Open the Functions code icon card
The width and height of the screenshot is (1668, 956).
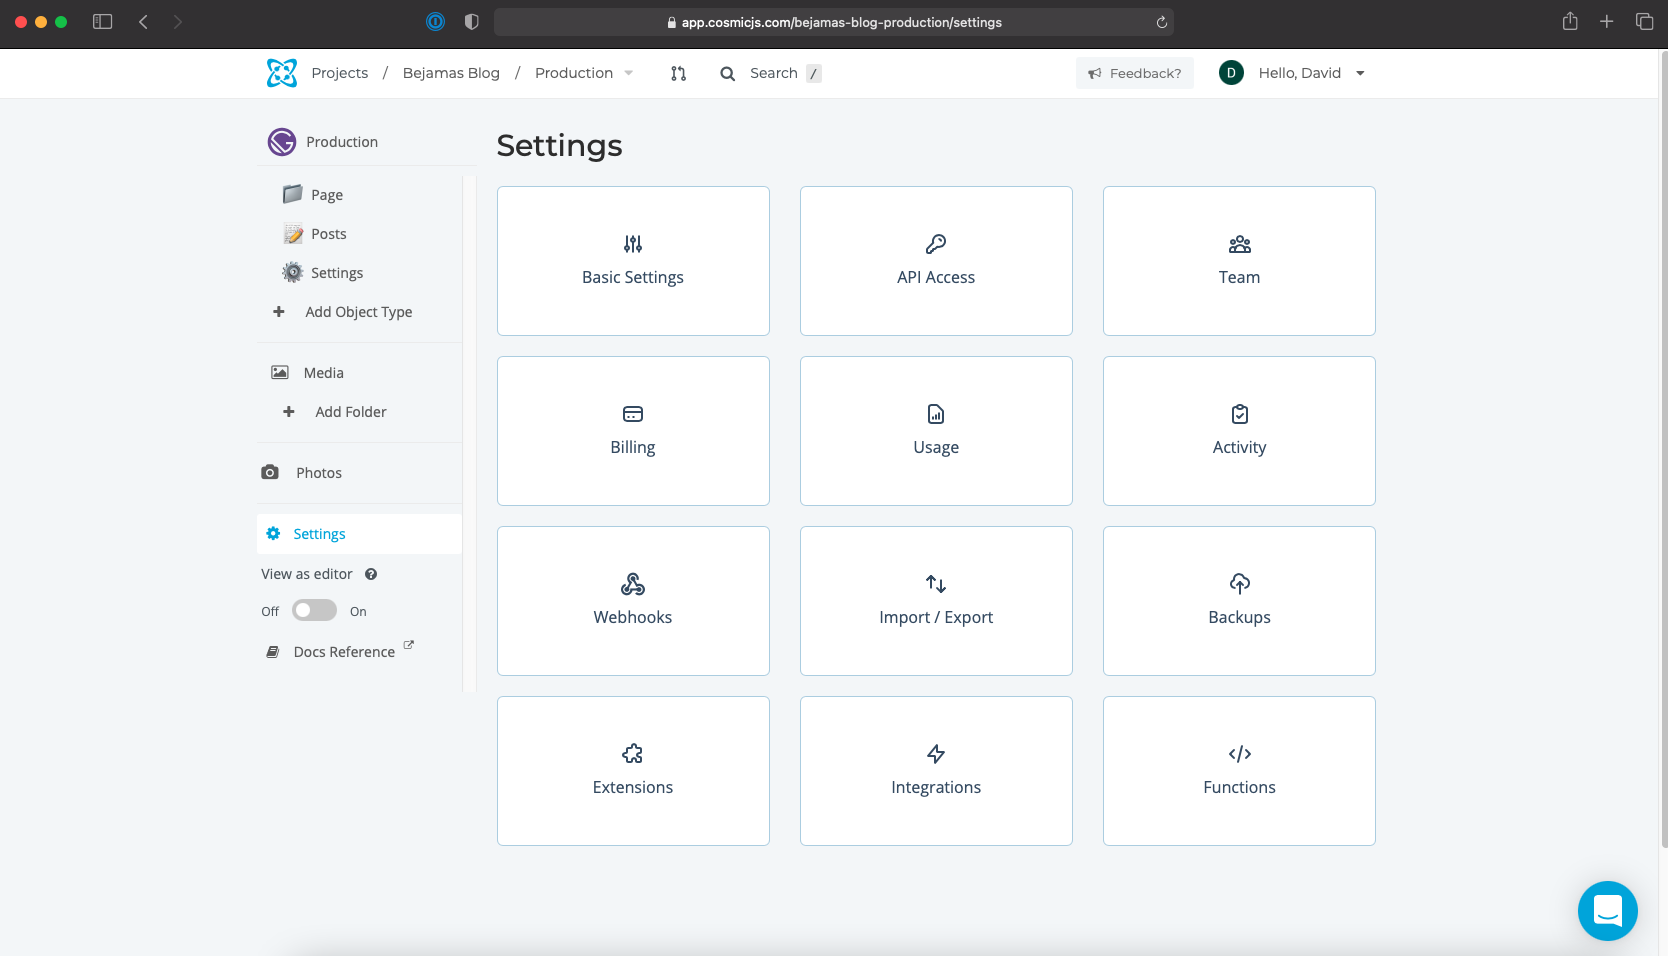pyautogui.click(x=1239, y=771)
